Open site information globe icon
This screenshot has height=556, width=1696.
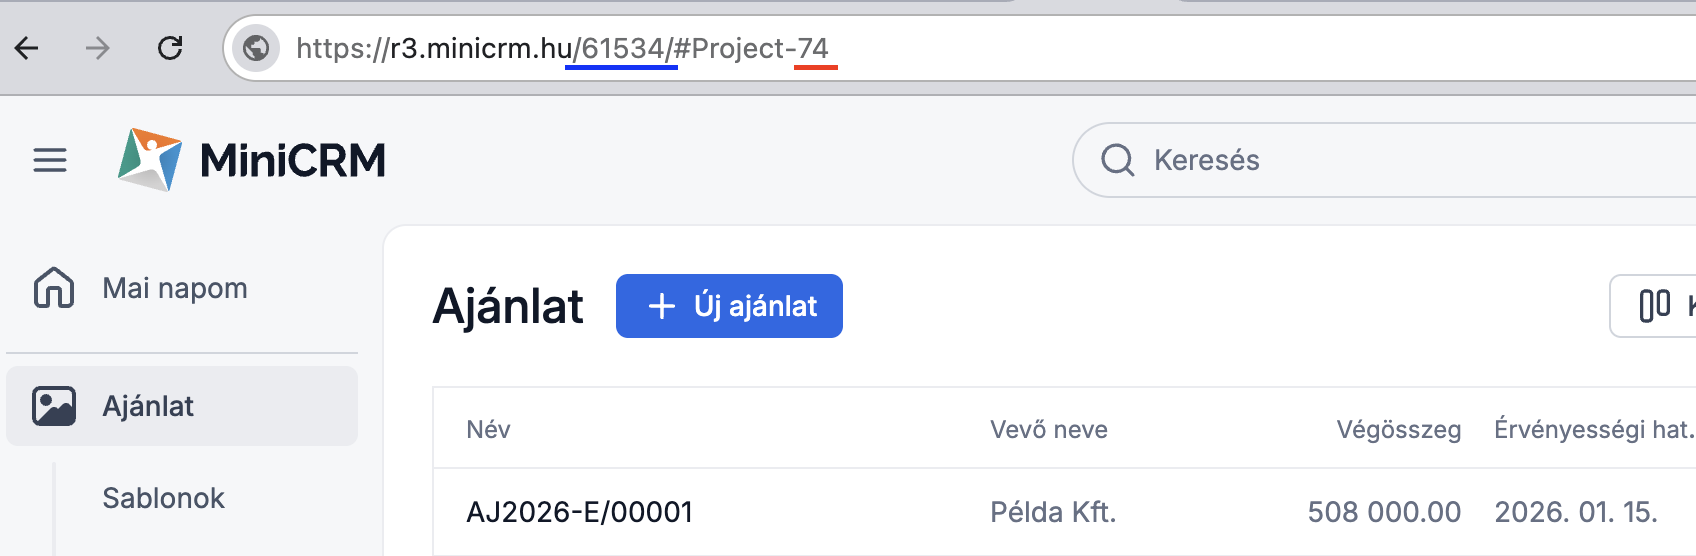[256, 48]
